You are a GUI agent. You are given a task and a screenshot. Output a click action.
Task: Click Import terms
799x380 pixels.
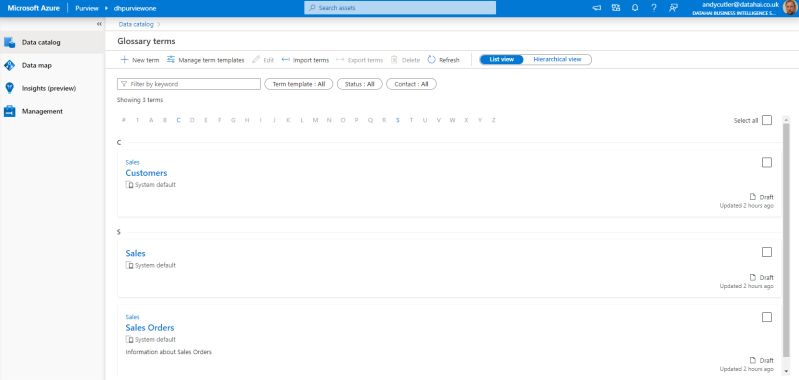[x=305, y=60]
